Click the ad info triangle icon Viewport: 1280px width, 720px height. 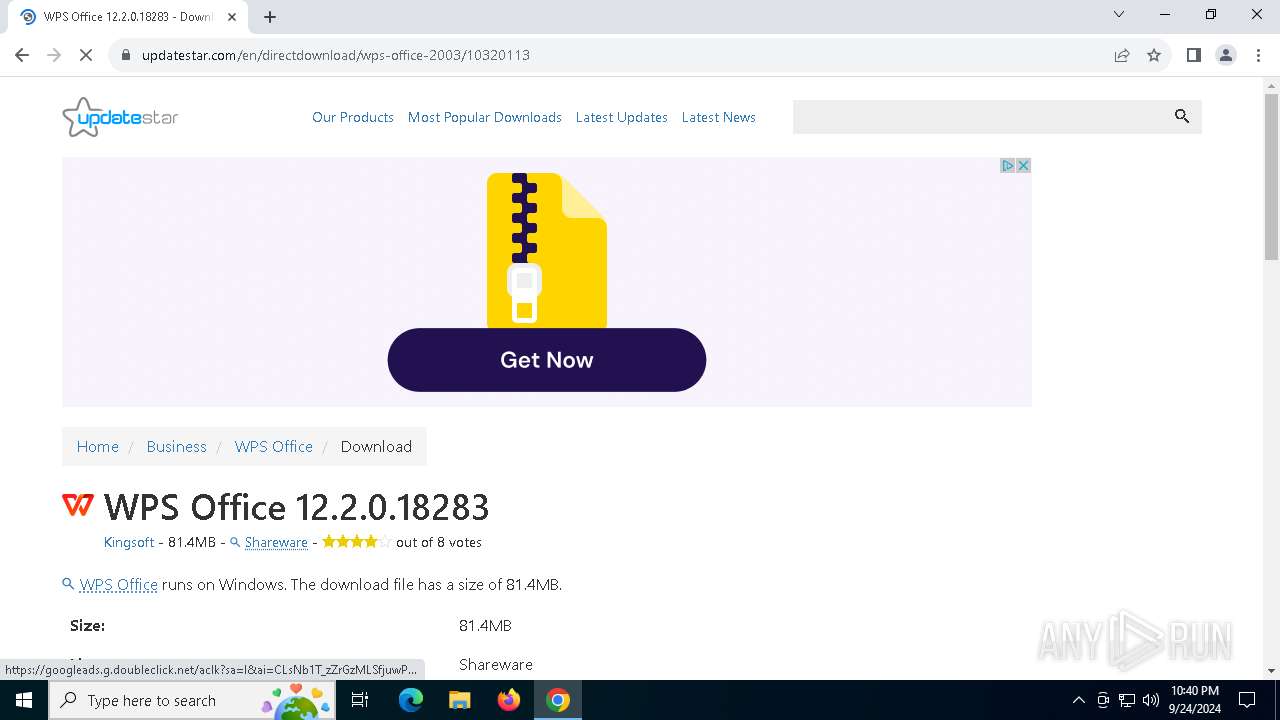coord(1008,166)
